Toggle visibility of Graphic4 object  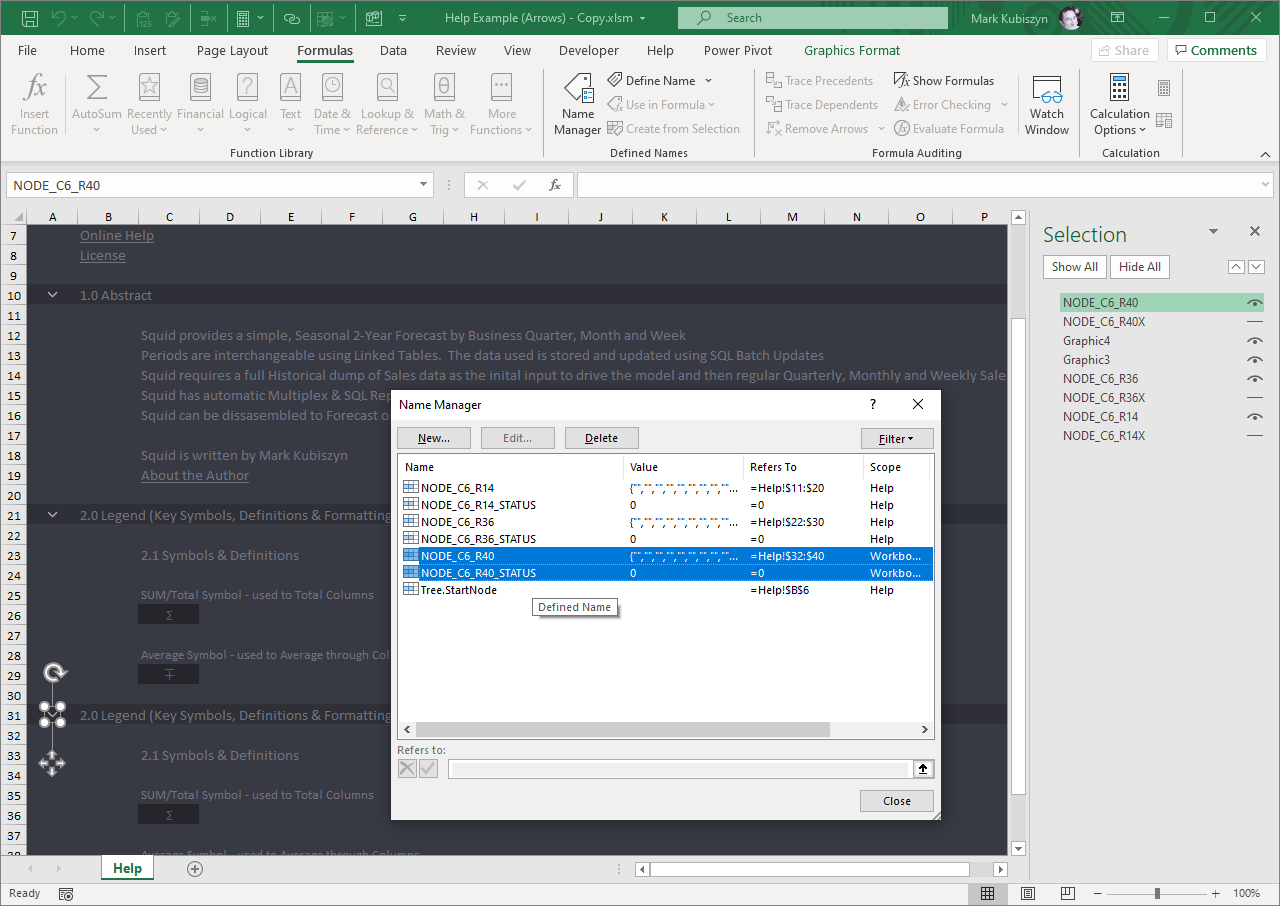[1254, 341]
